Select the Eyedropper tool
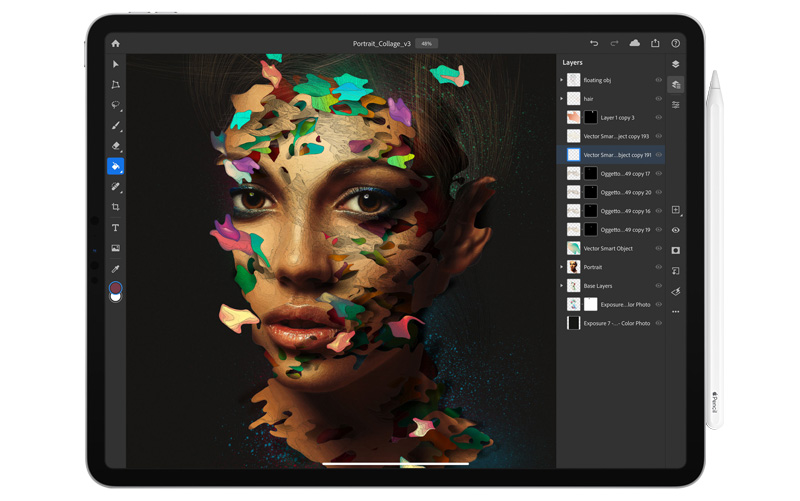This screenshot has width=800, height=501. (x=115, y=268)
